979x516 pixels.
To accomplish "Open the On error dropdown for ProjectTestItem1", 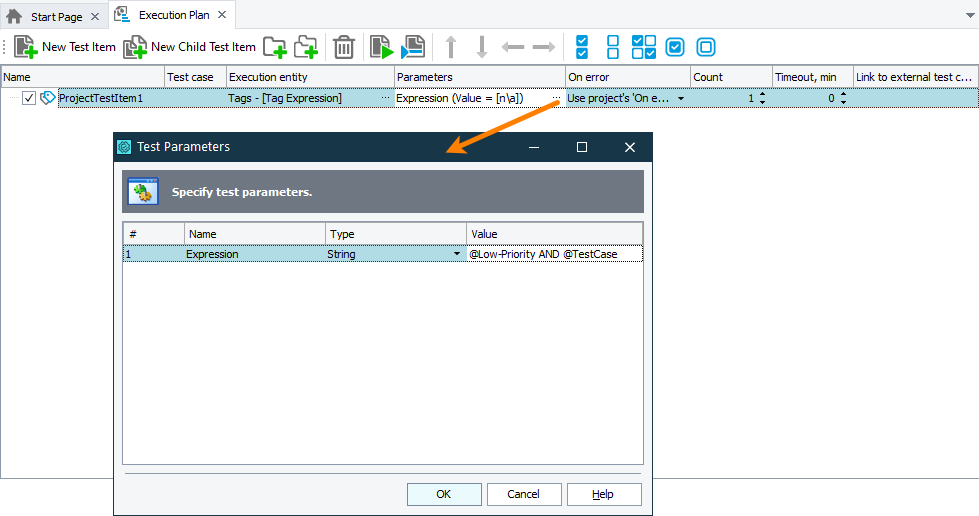I will tap(681, 99).
